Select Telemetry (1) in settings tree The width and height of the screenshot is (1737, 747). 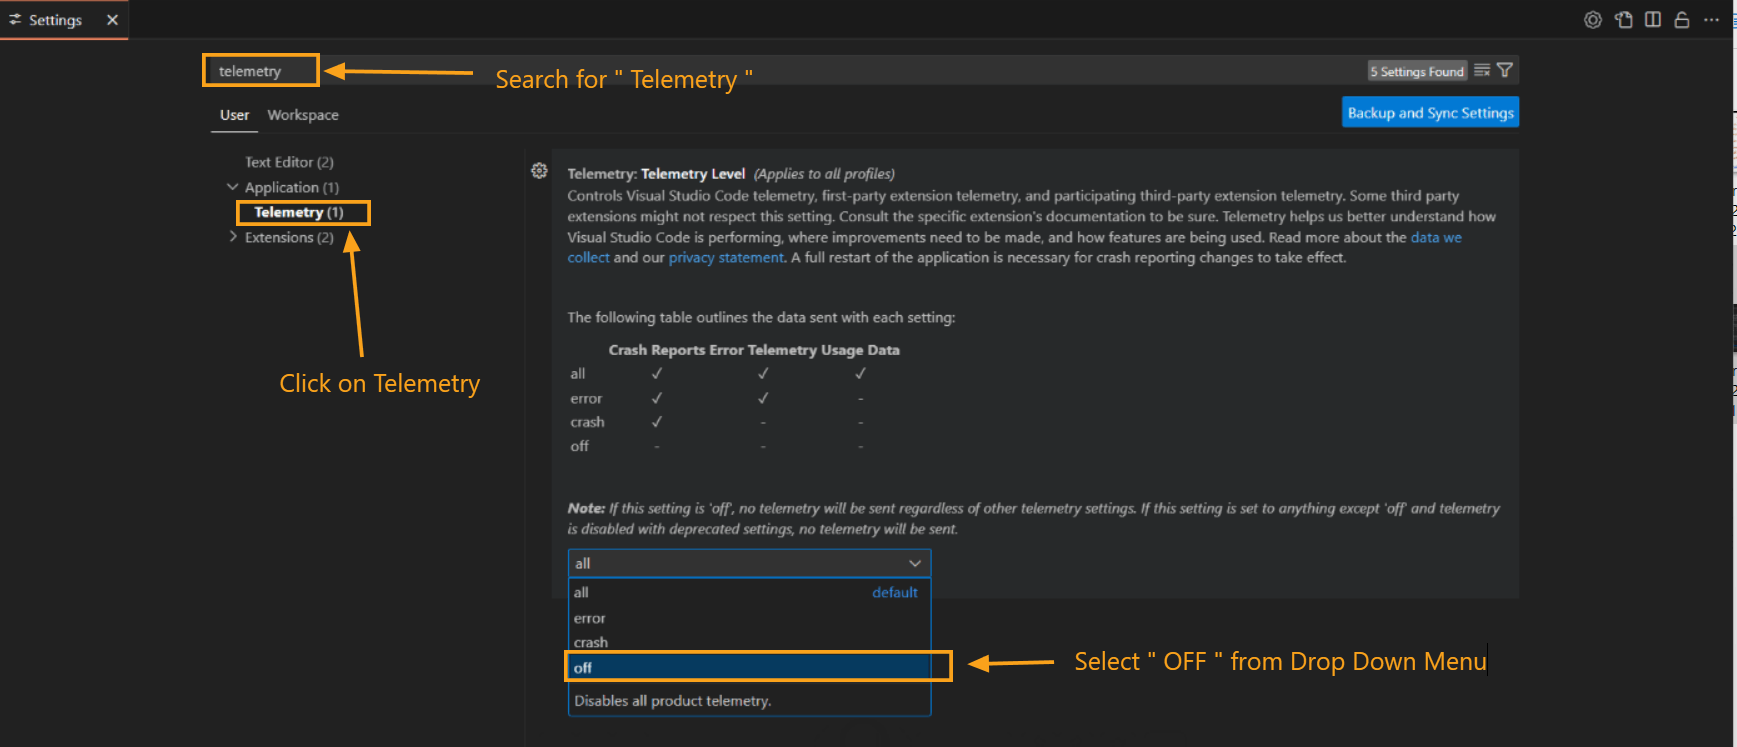pyautogui.click(x=298, y=212)
